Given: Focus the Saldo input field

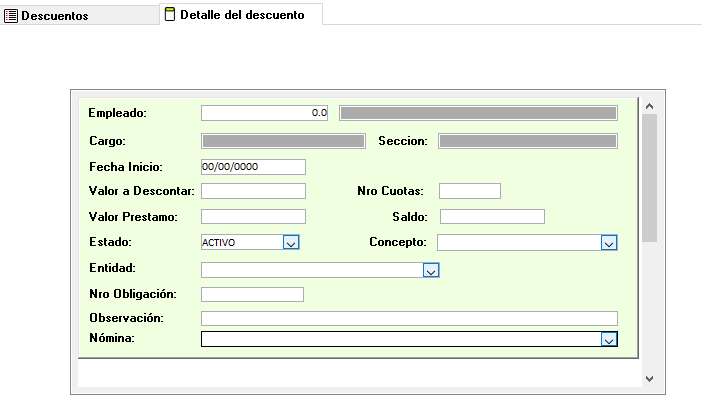Looking at the screenshot, I should (x=492, y=216).
